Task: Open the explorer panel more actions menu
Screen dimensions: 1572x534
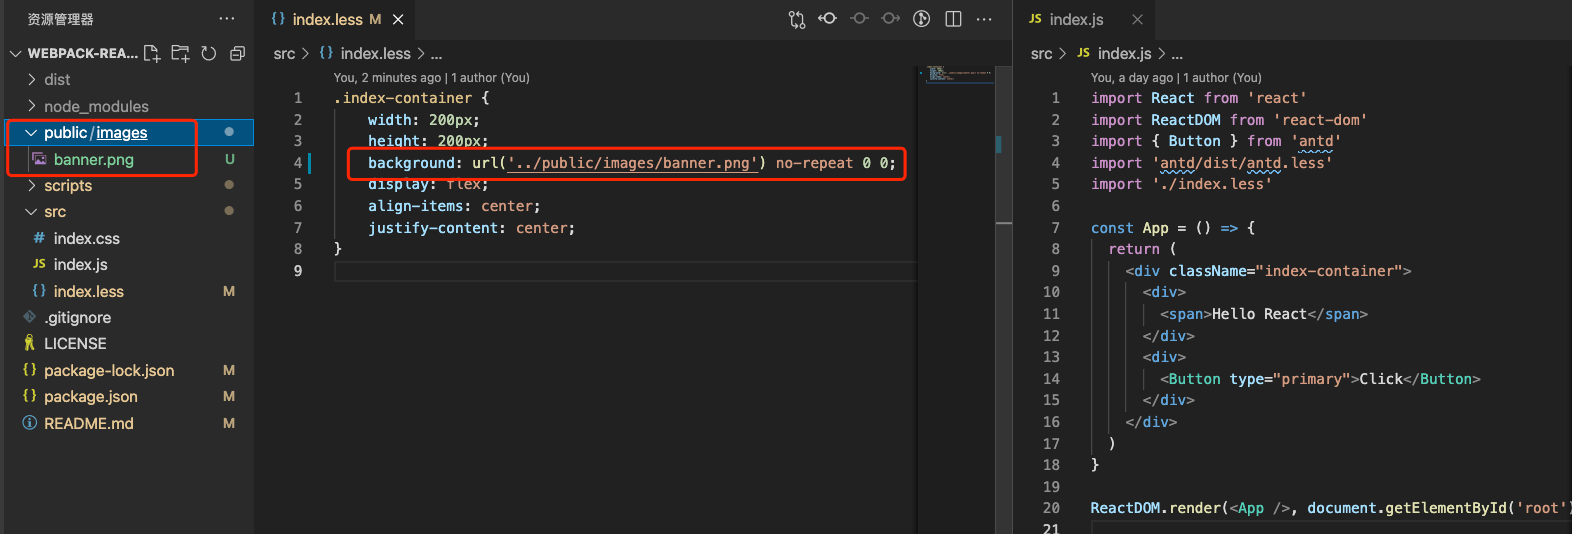Action: 227,19
